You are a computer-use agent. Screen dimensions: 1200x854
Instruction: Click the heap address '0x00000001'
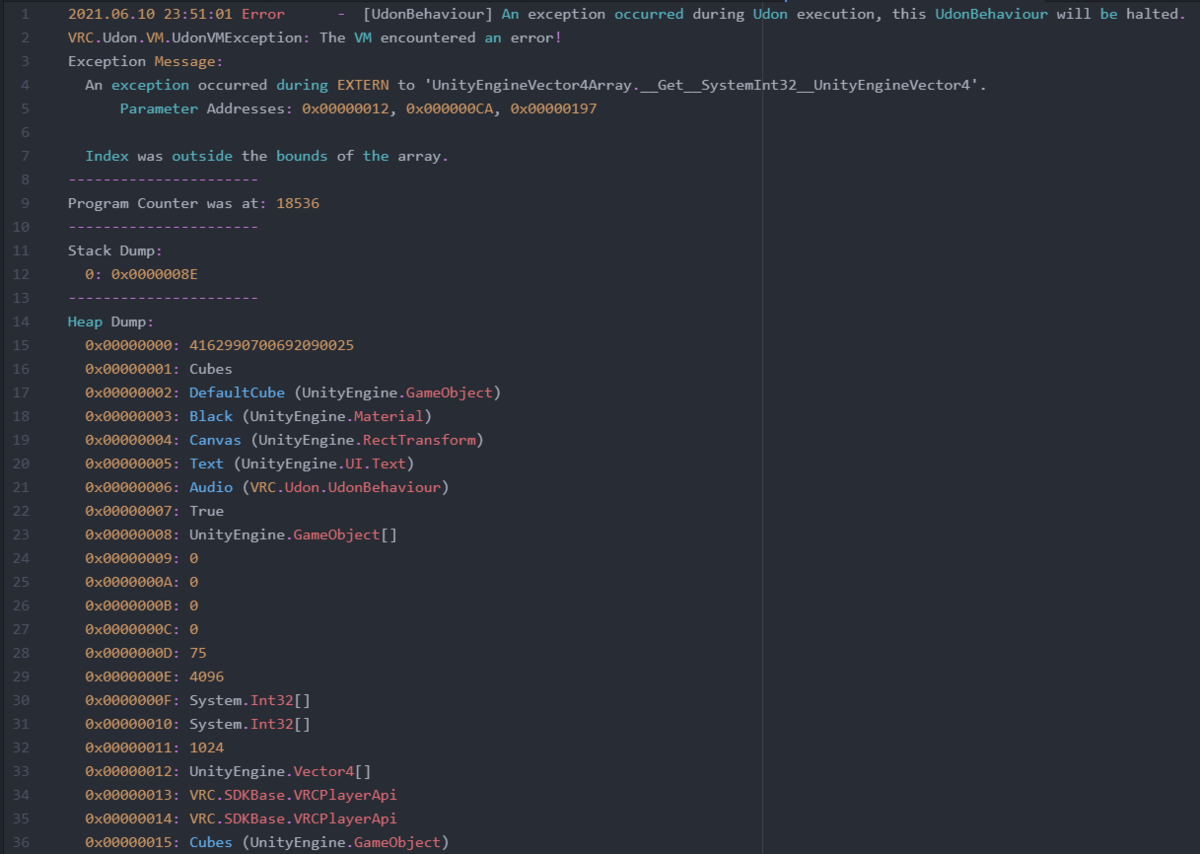click(128, 369)
